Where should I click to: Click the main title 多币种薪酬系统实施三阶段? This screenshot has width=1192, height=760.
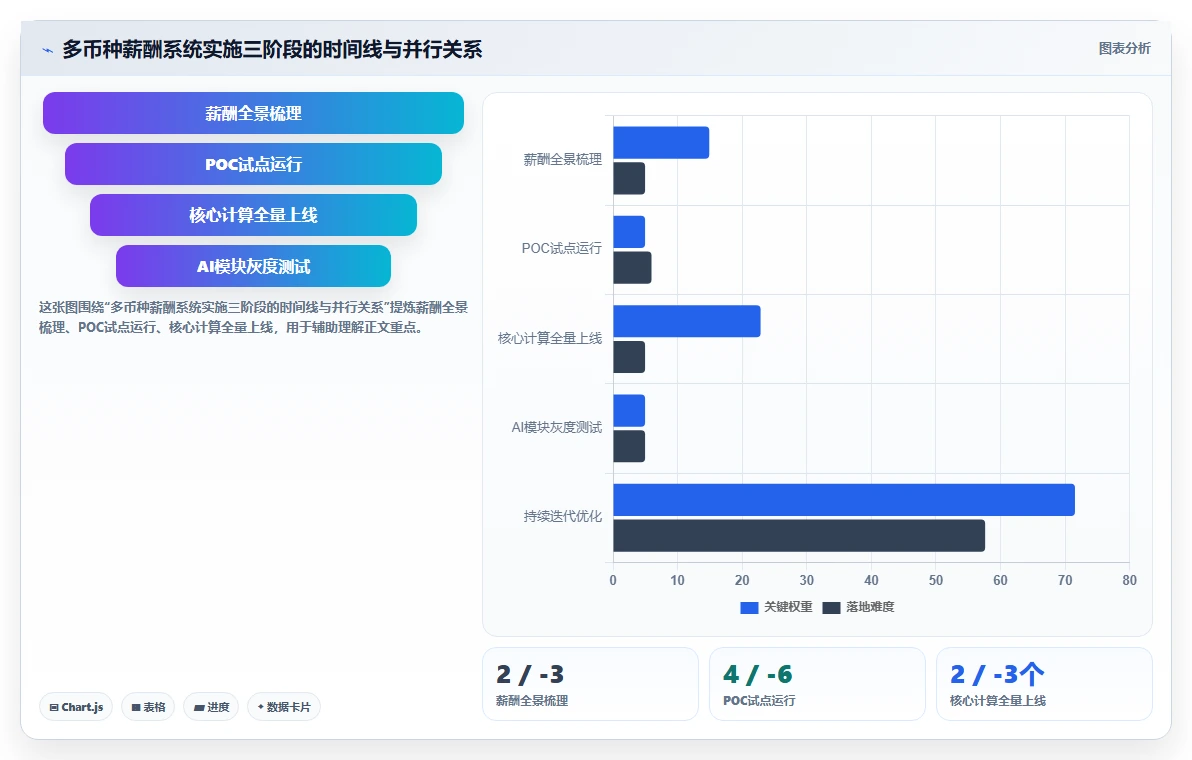coord(272,49)
